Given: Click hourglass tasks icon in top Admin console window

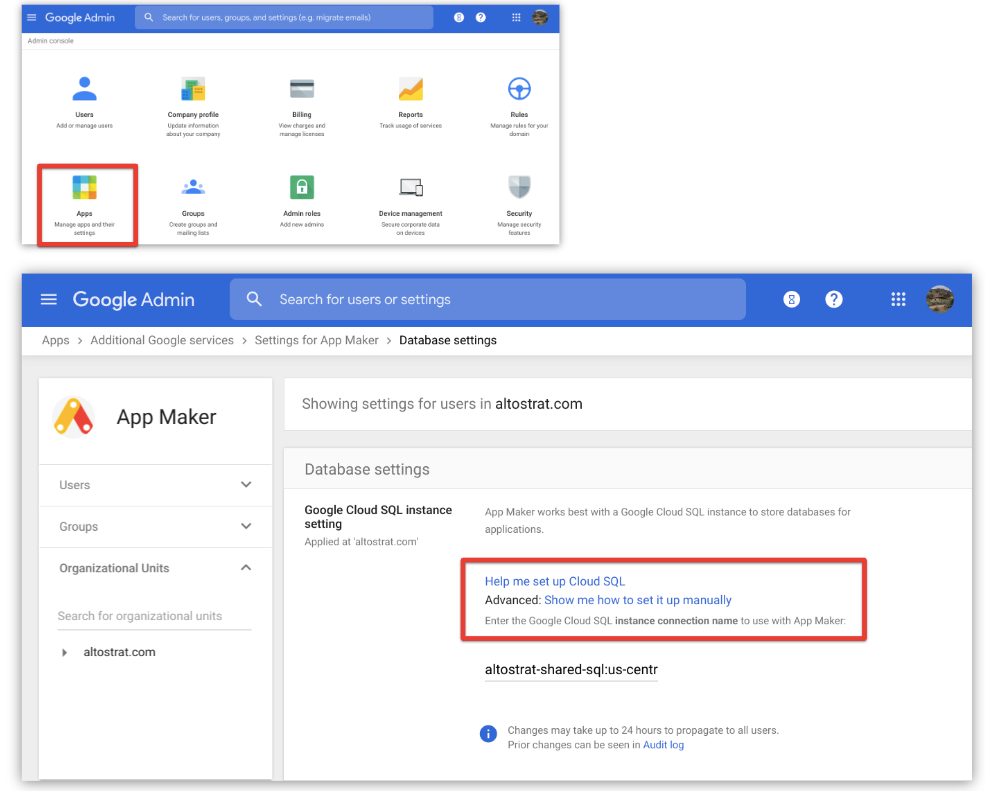Looking at the screenshot, I should click(459, 18).
